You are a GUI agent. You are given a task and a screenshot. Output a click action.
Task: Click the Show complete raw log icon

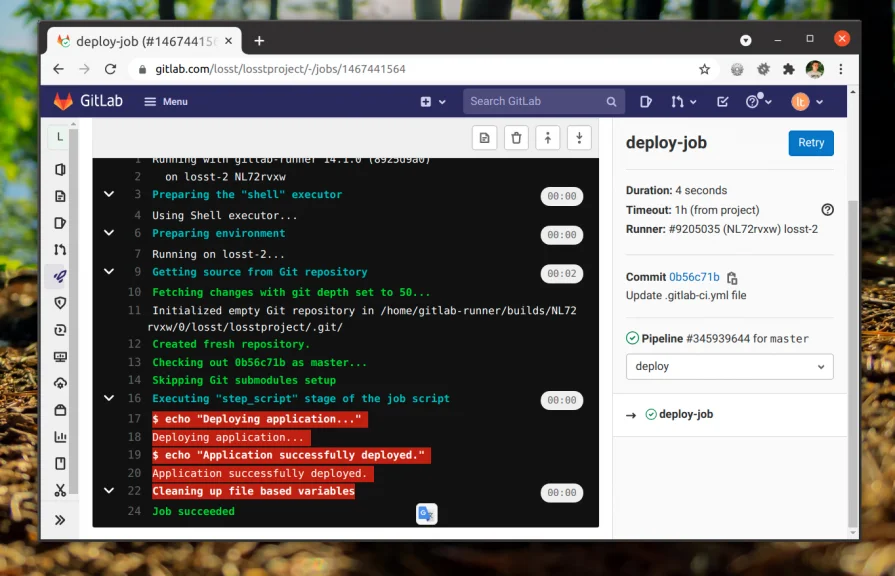[x=484, y=137]
